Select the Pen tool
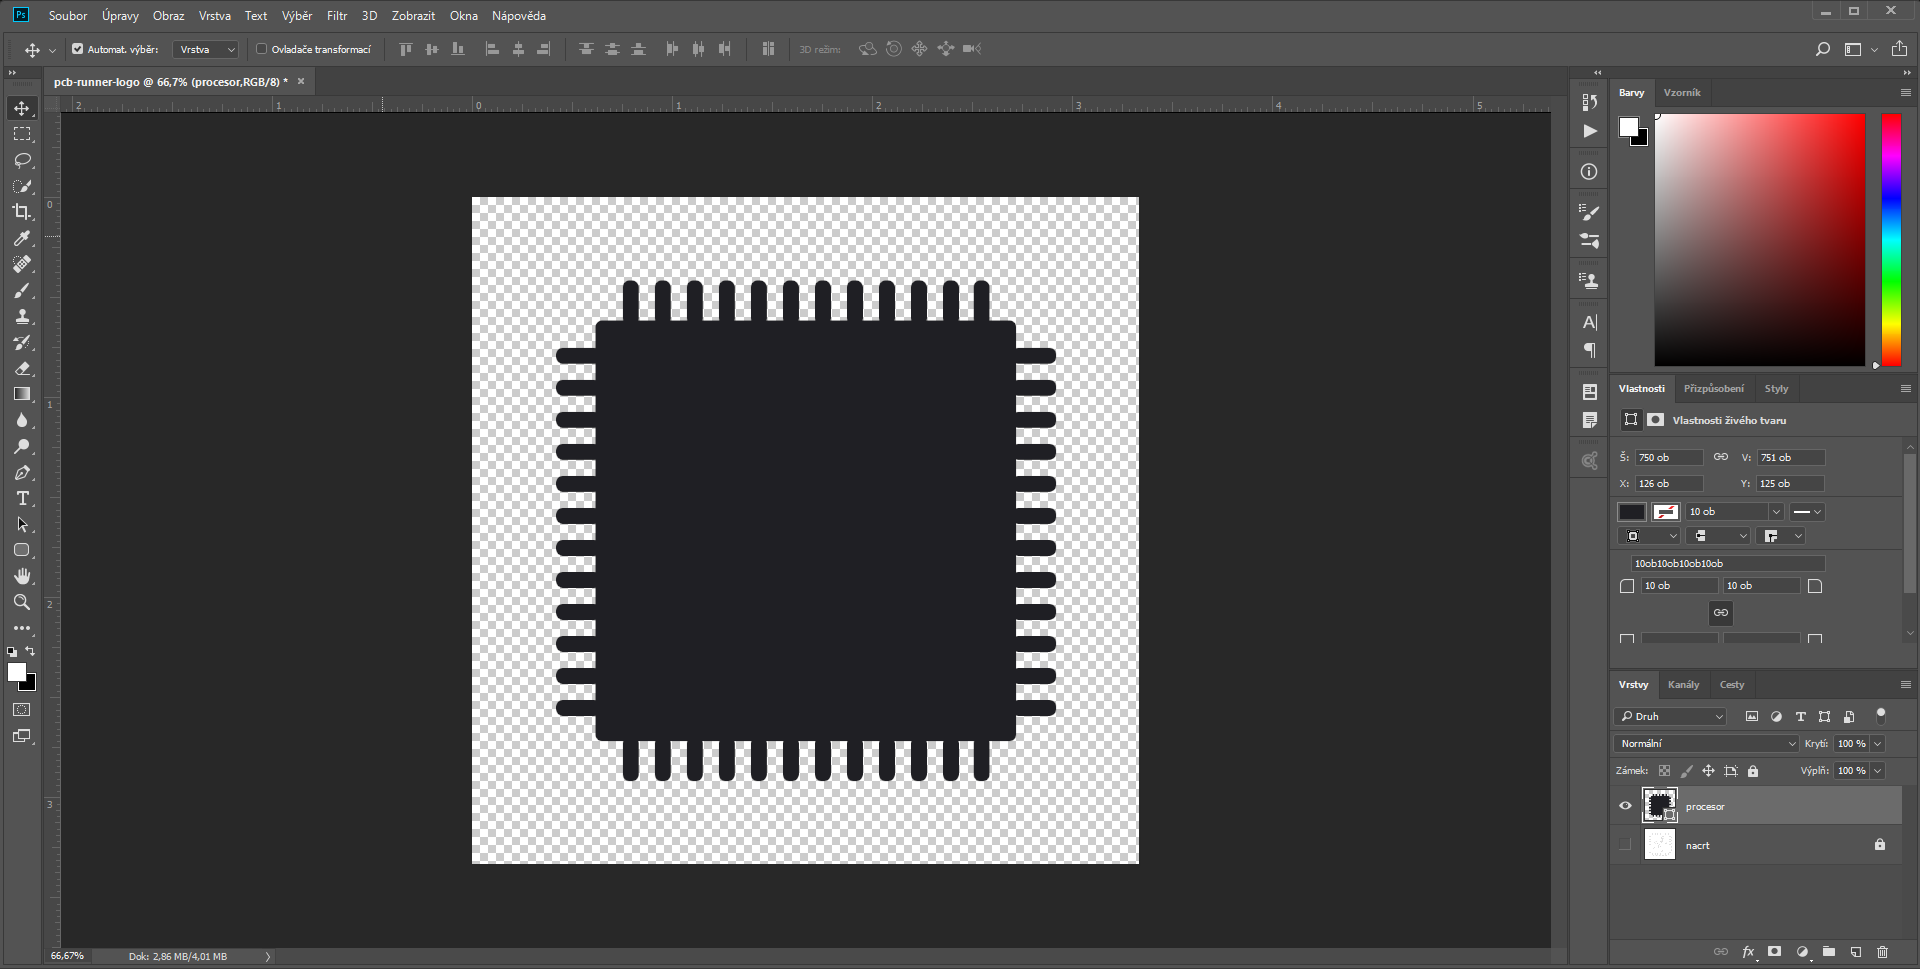1920x969 pixels. 22,473
